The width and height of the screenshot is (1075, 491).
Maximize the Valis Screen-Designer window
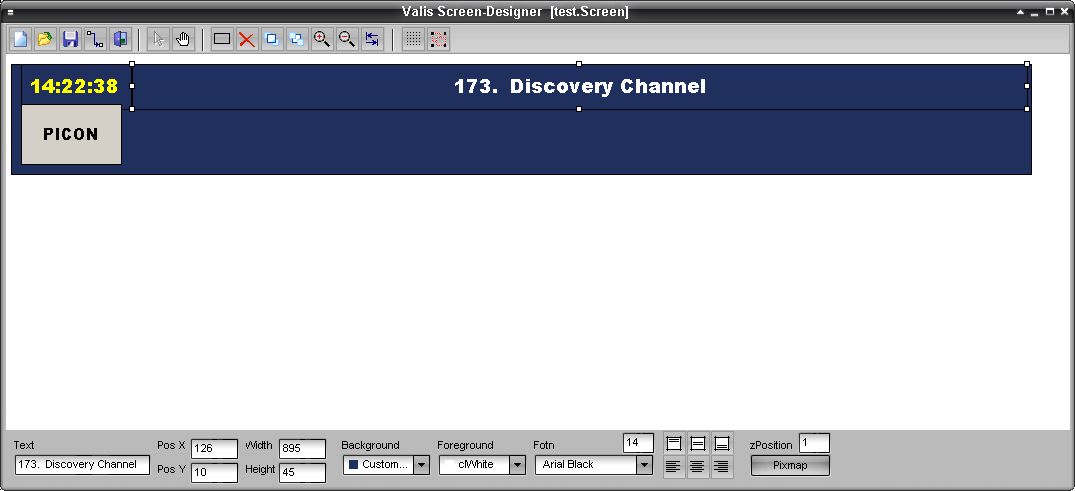point(1050,12)
